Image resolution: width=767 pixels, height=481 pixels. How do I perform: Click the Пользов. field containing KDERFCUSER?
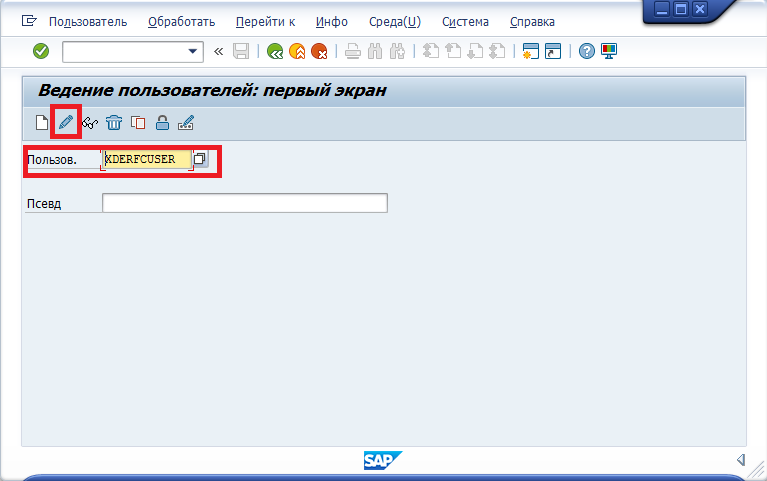click(x=146, y=159)
